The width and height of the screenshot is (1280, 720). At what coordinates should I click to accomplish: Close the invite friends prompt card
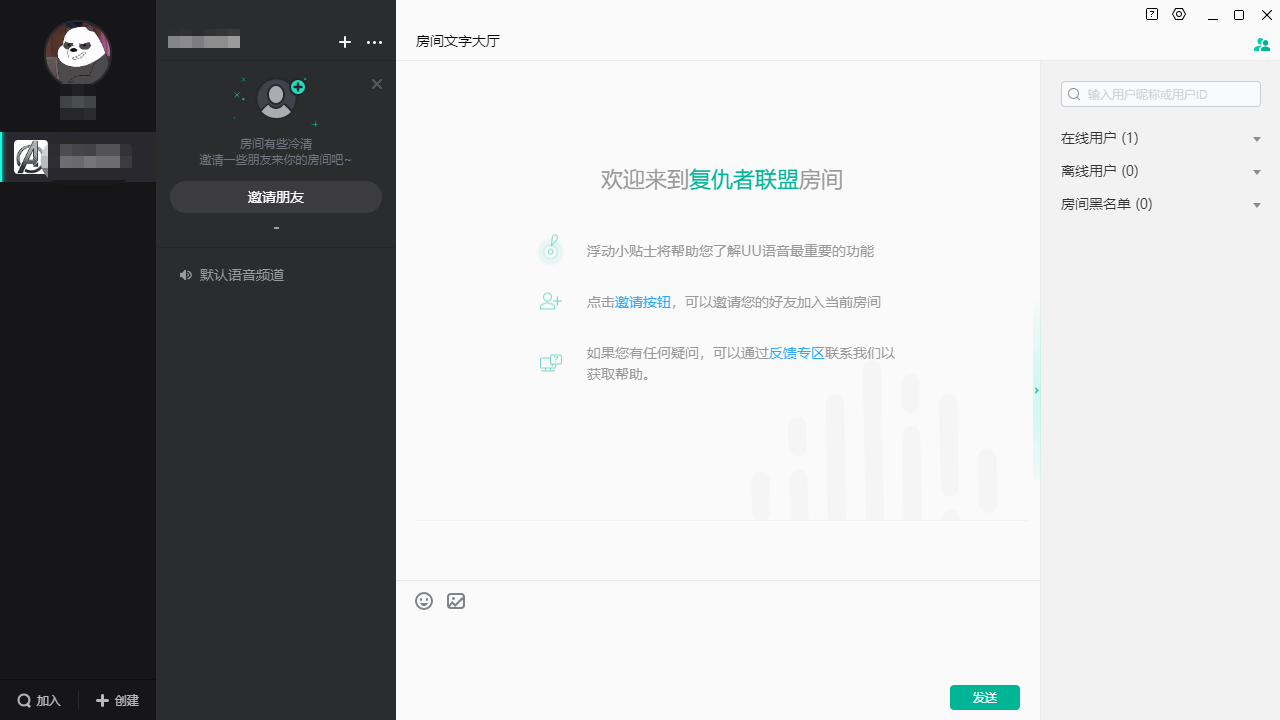(x=377, y=84)
